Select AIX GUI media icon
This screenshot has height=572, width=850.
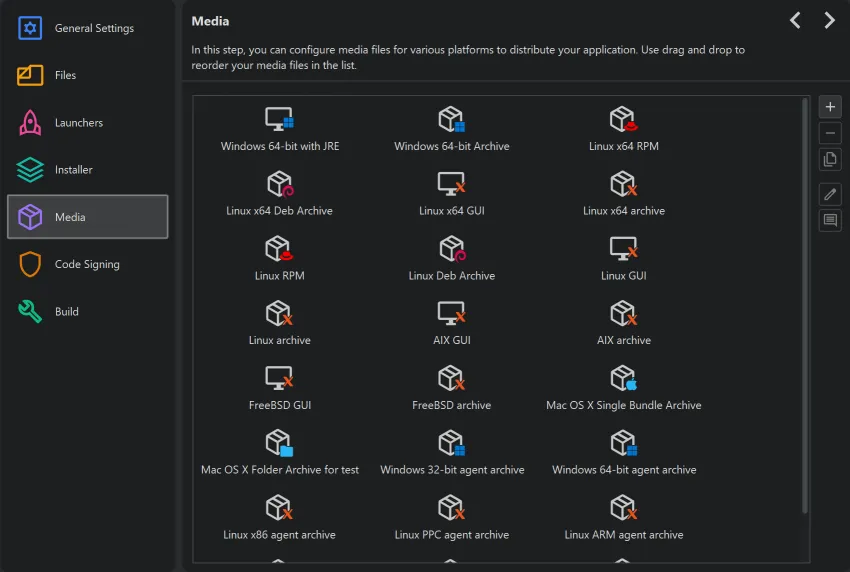pyautogui.click(x=452, y=313)
